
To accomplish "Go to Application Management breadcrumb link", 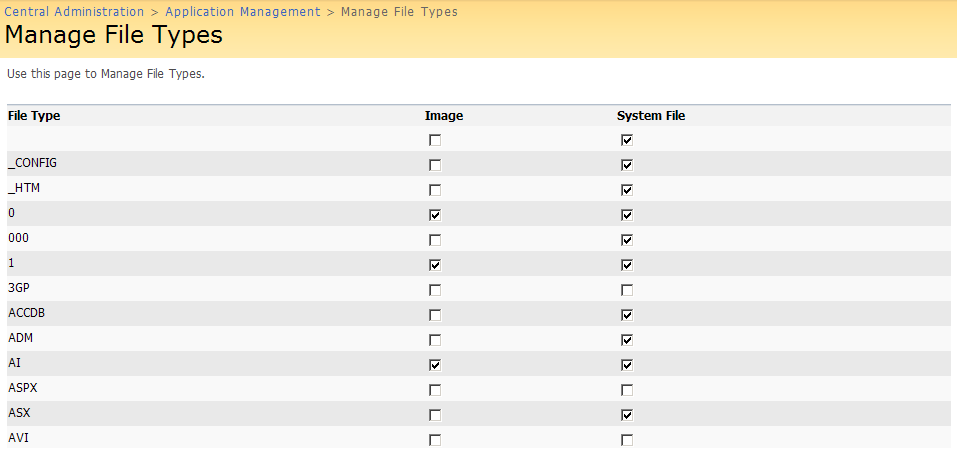I will tap(243, 12).
